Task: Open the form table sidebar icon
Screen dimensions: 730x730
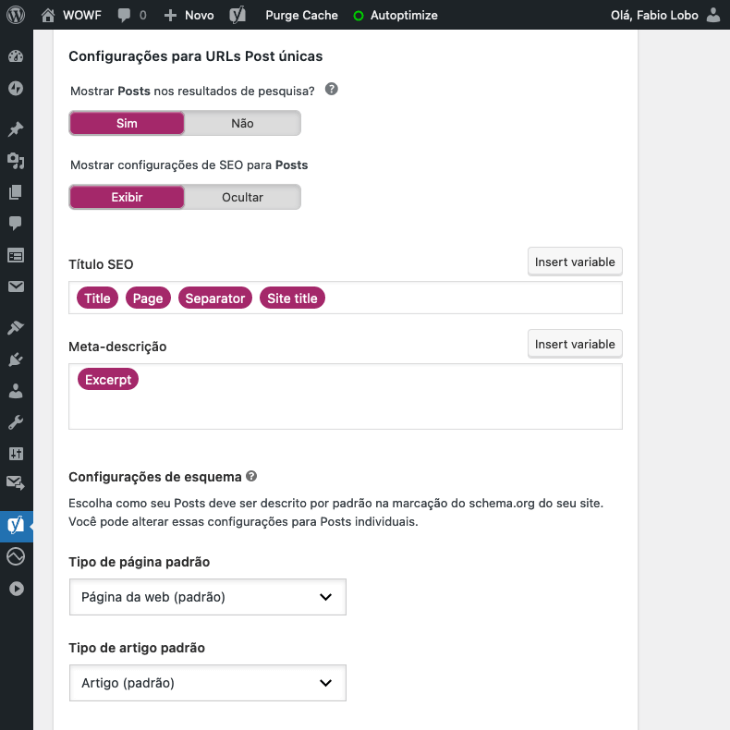Action: click(16, 255)
